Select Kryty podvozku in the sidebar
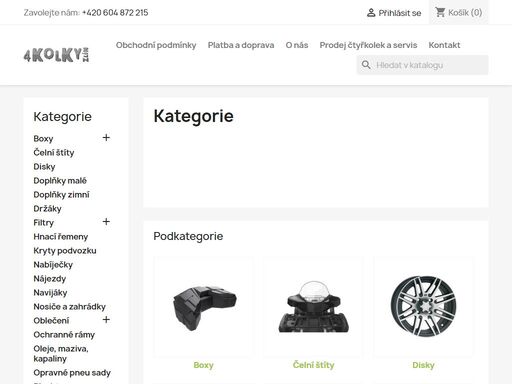The height and width of the screenshot is (384, 512). [x=65, y=251]
